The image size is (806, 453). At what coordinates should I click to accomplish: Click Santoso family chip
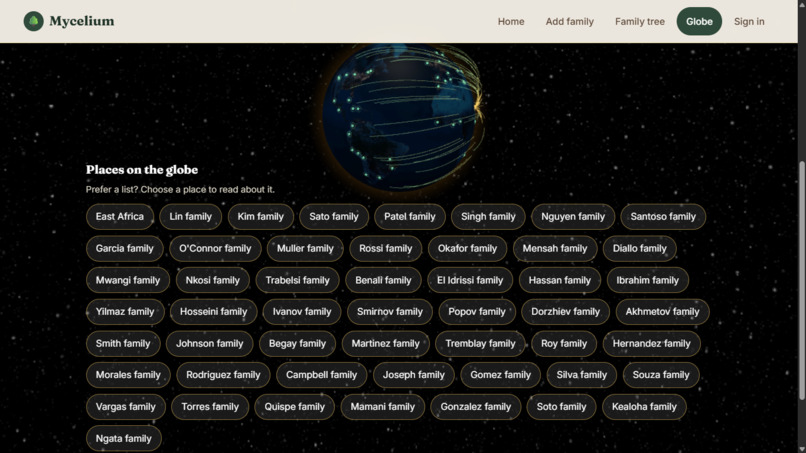[663, 216]
